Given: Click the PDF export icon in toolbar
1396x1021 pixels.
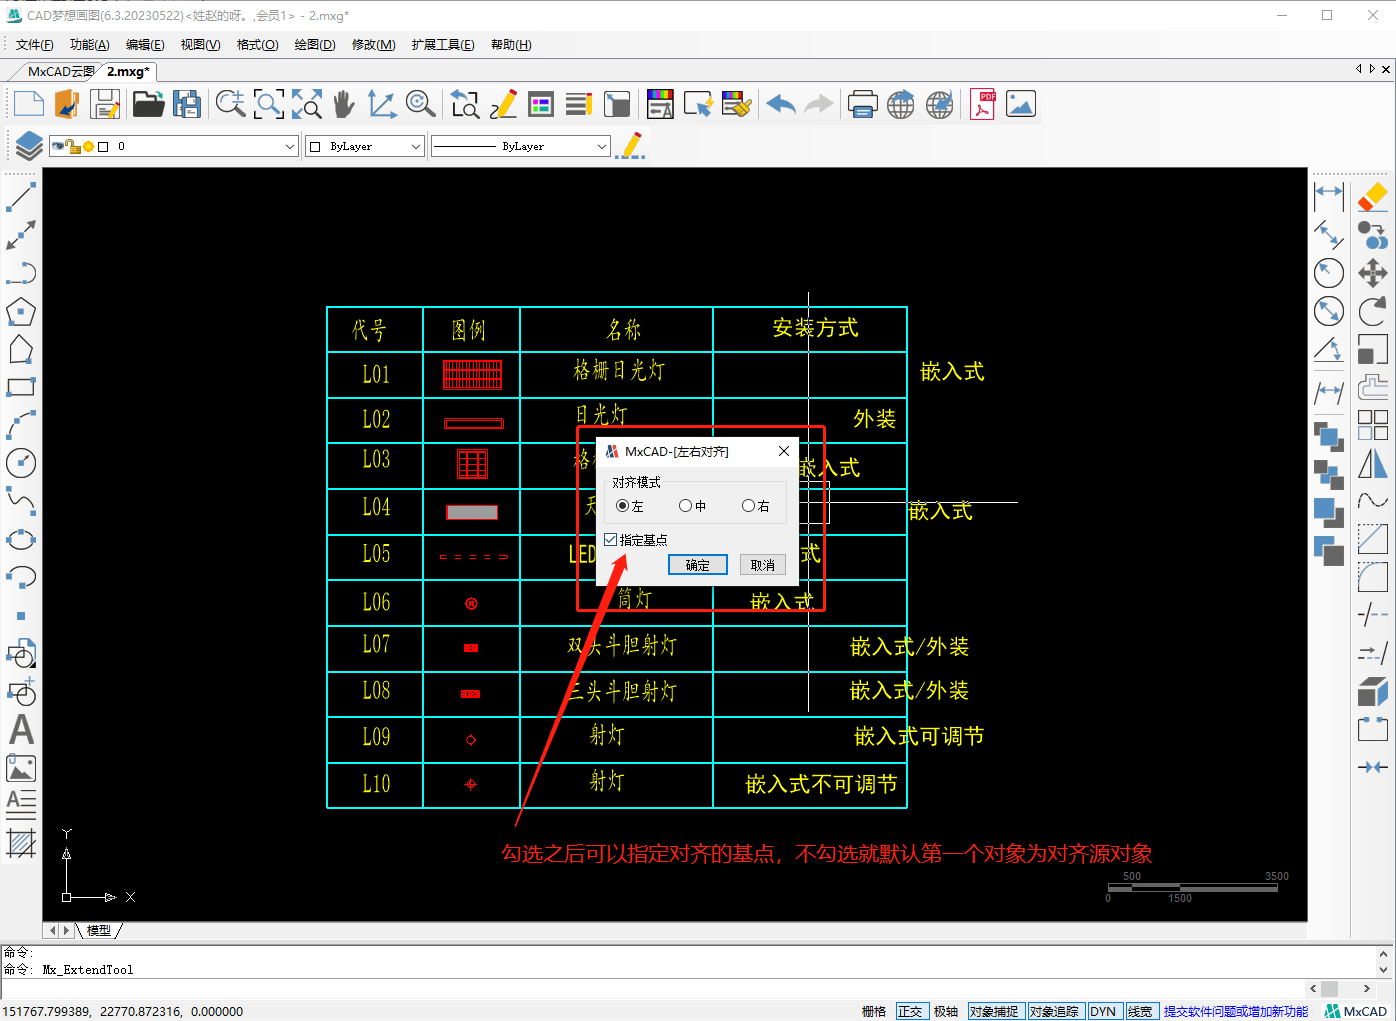Looking at the screenshot, I should 982,104.
